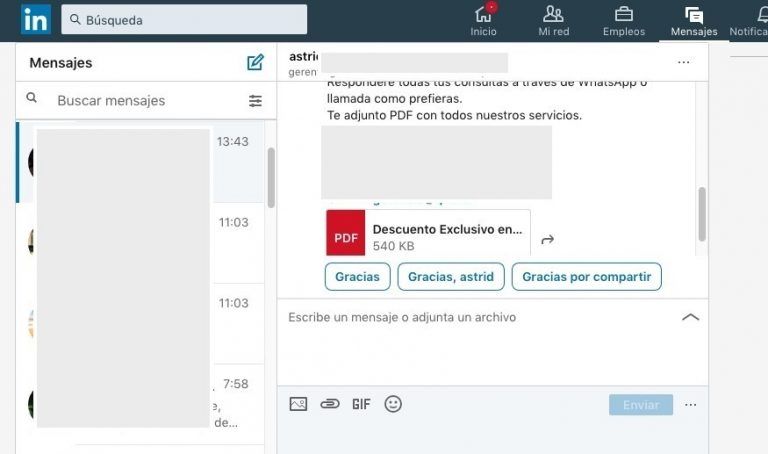Open the Notificaciones bell tab
This screenshot has width=768, height=454.
pyautogui.click(x=750, y=21)
